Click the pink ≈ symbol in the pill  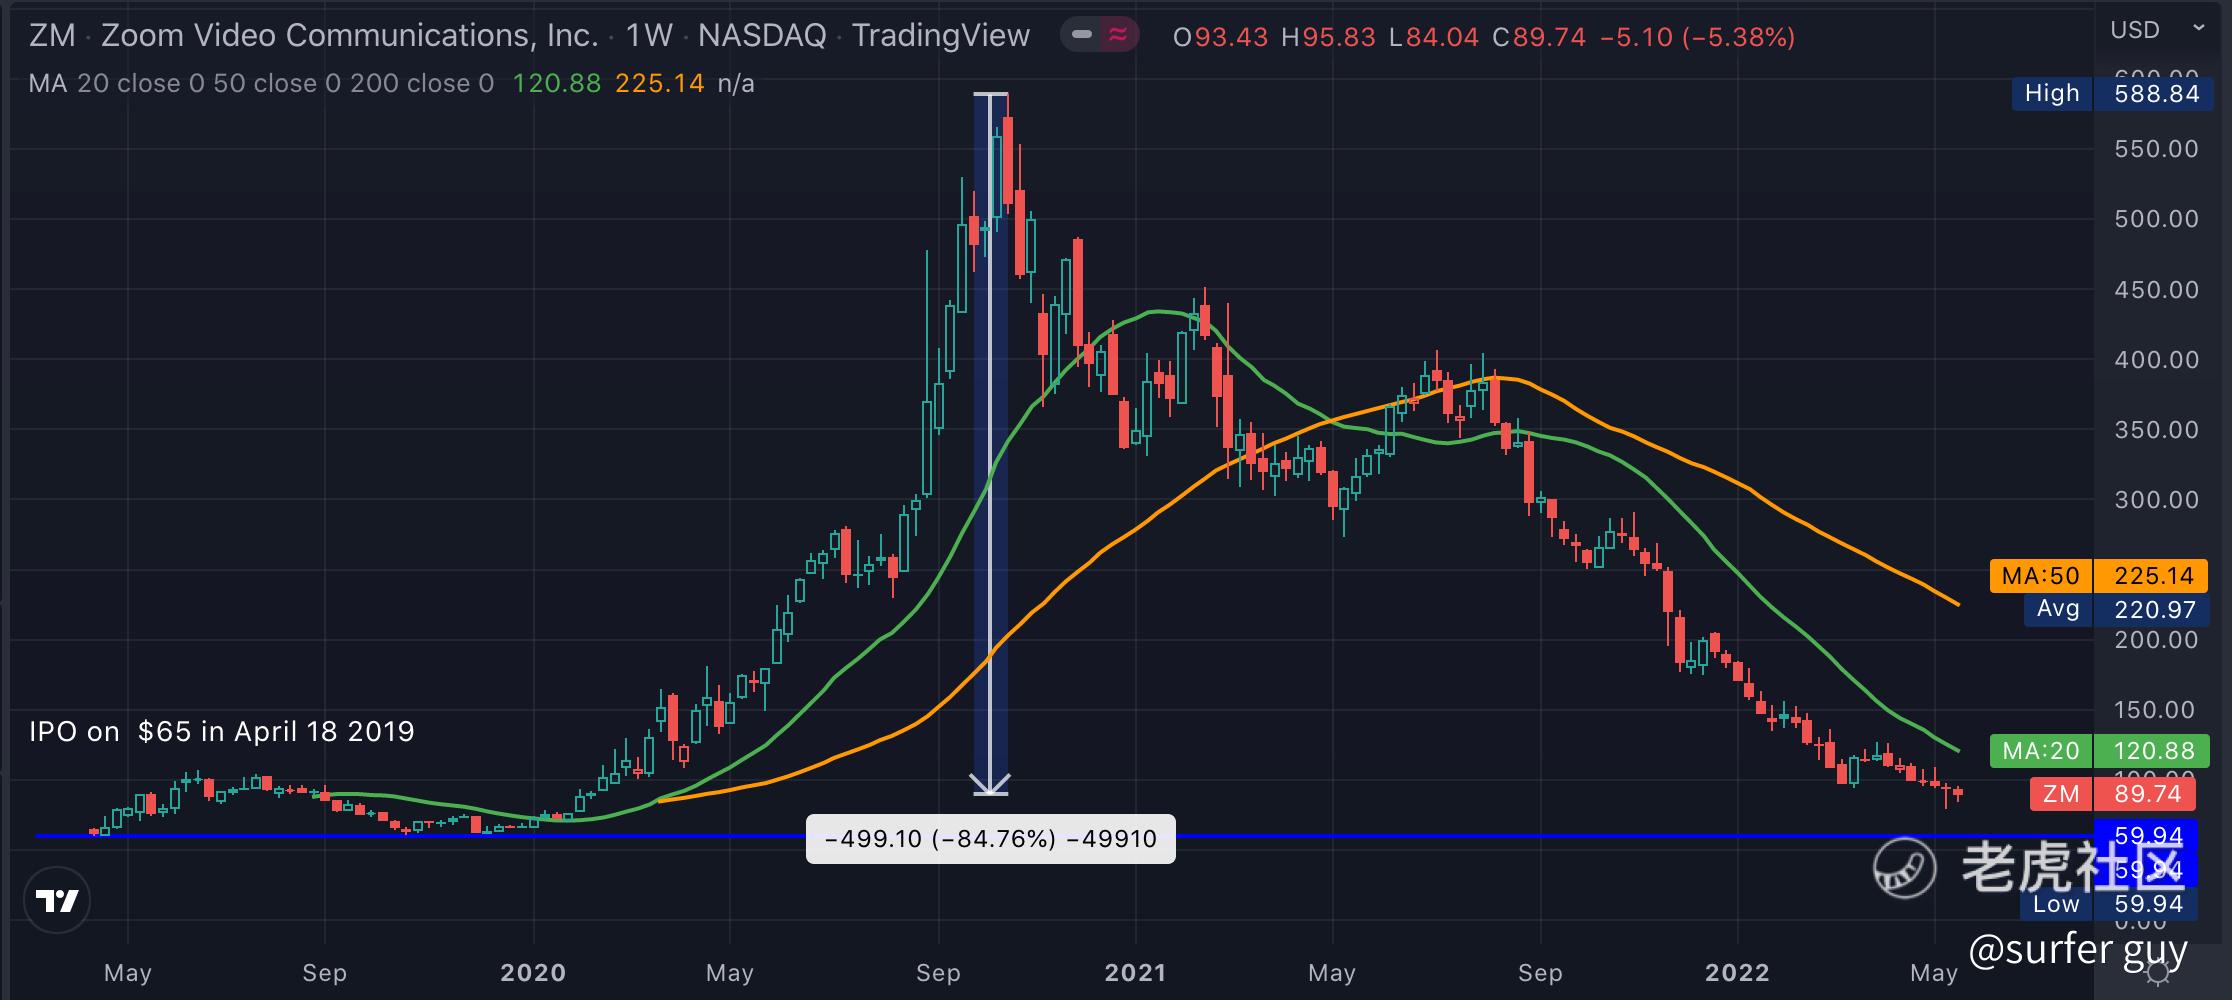(1118, 36)
